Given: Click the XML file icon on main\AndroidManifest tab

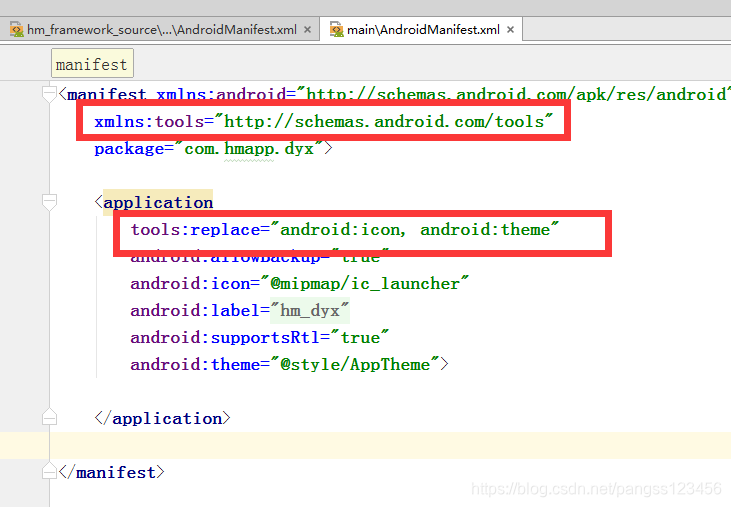Looking at the screenshot, I should click(336, 30).
